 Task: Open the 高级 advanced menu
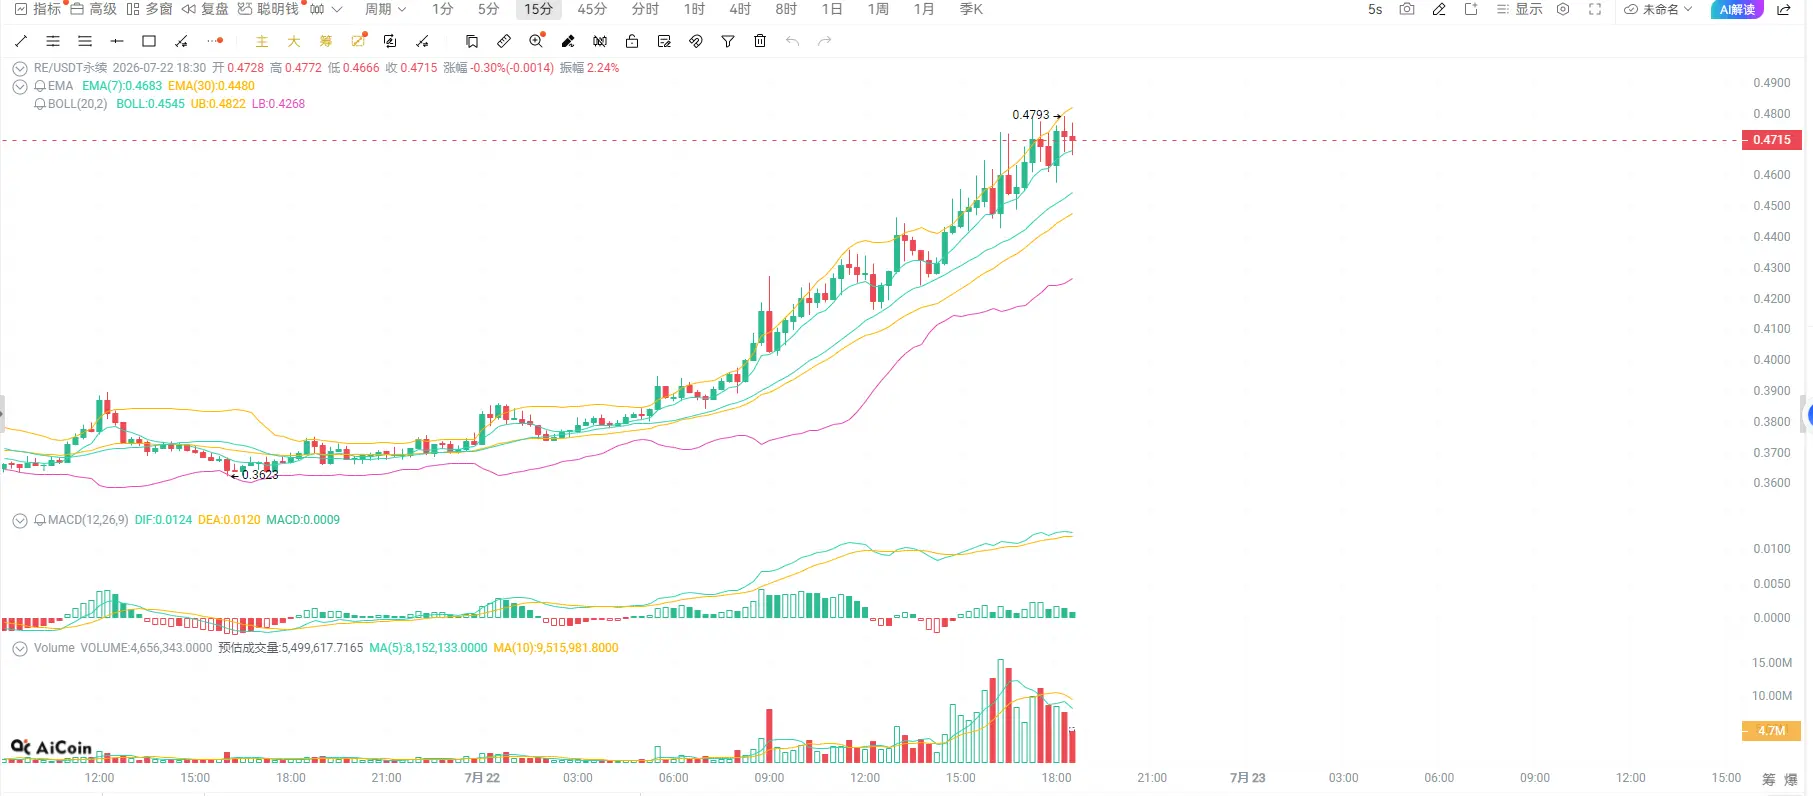pos(93,9)
